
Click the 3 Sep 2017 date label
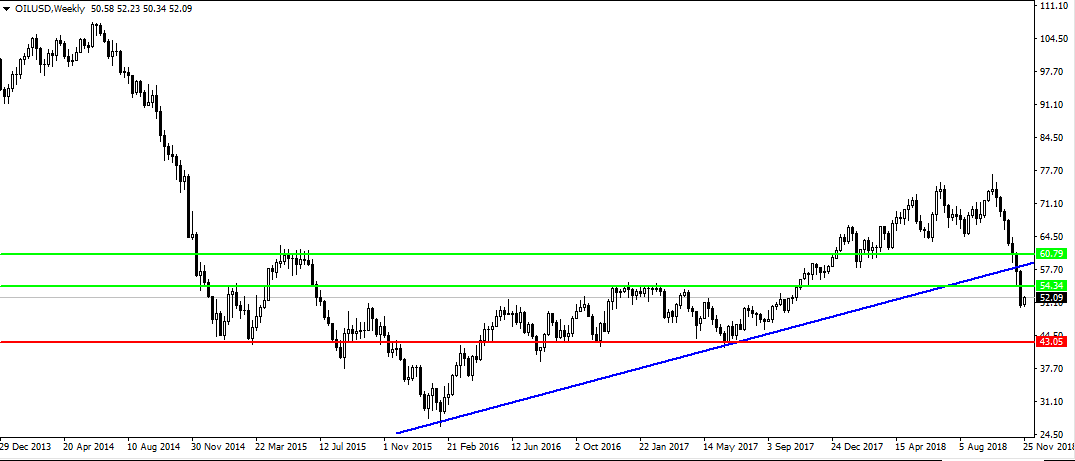click(x=792, y=448)
